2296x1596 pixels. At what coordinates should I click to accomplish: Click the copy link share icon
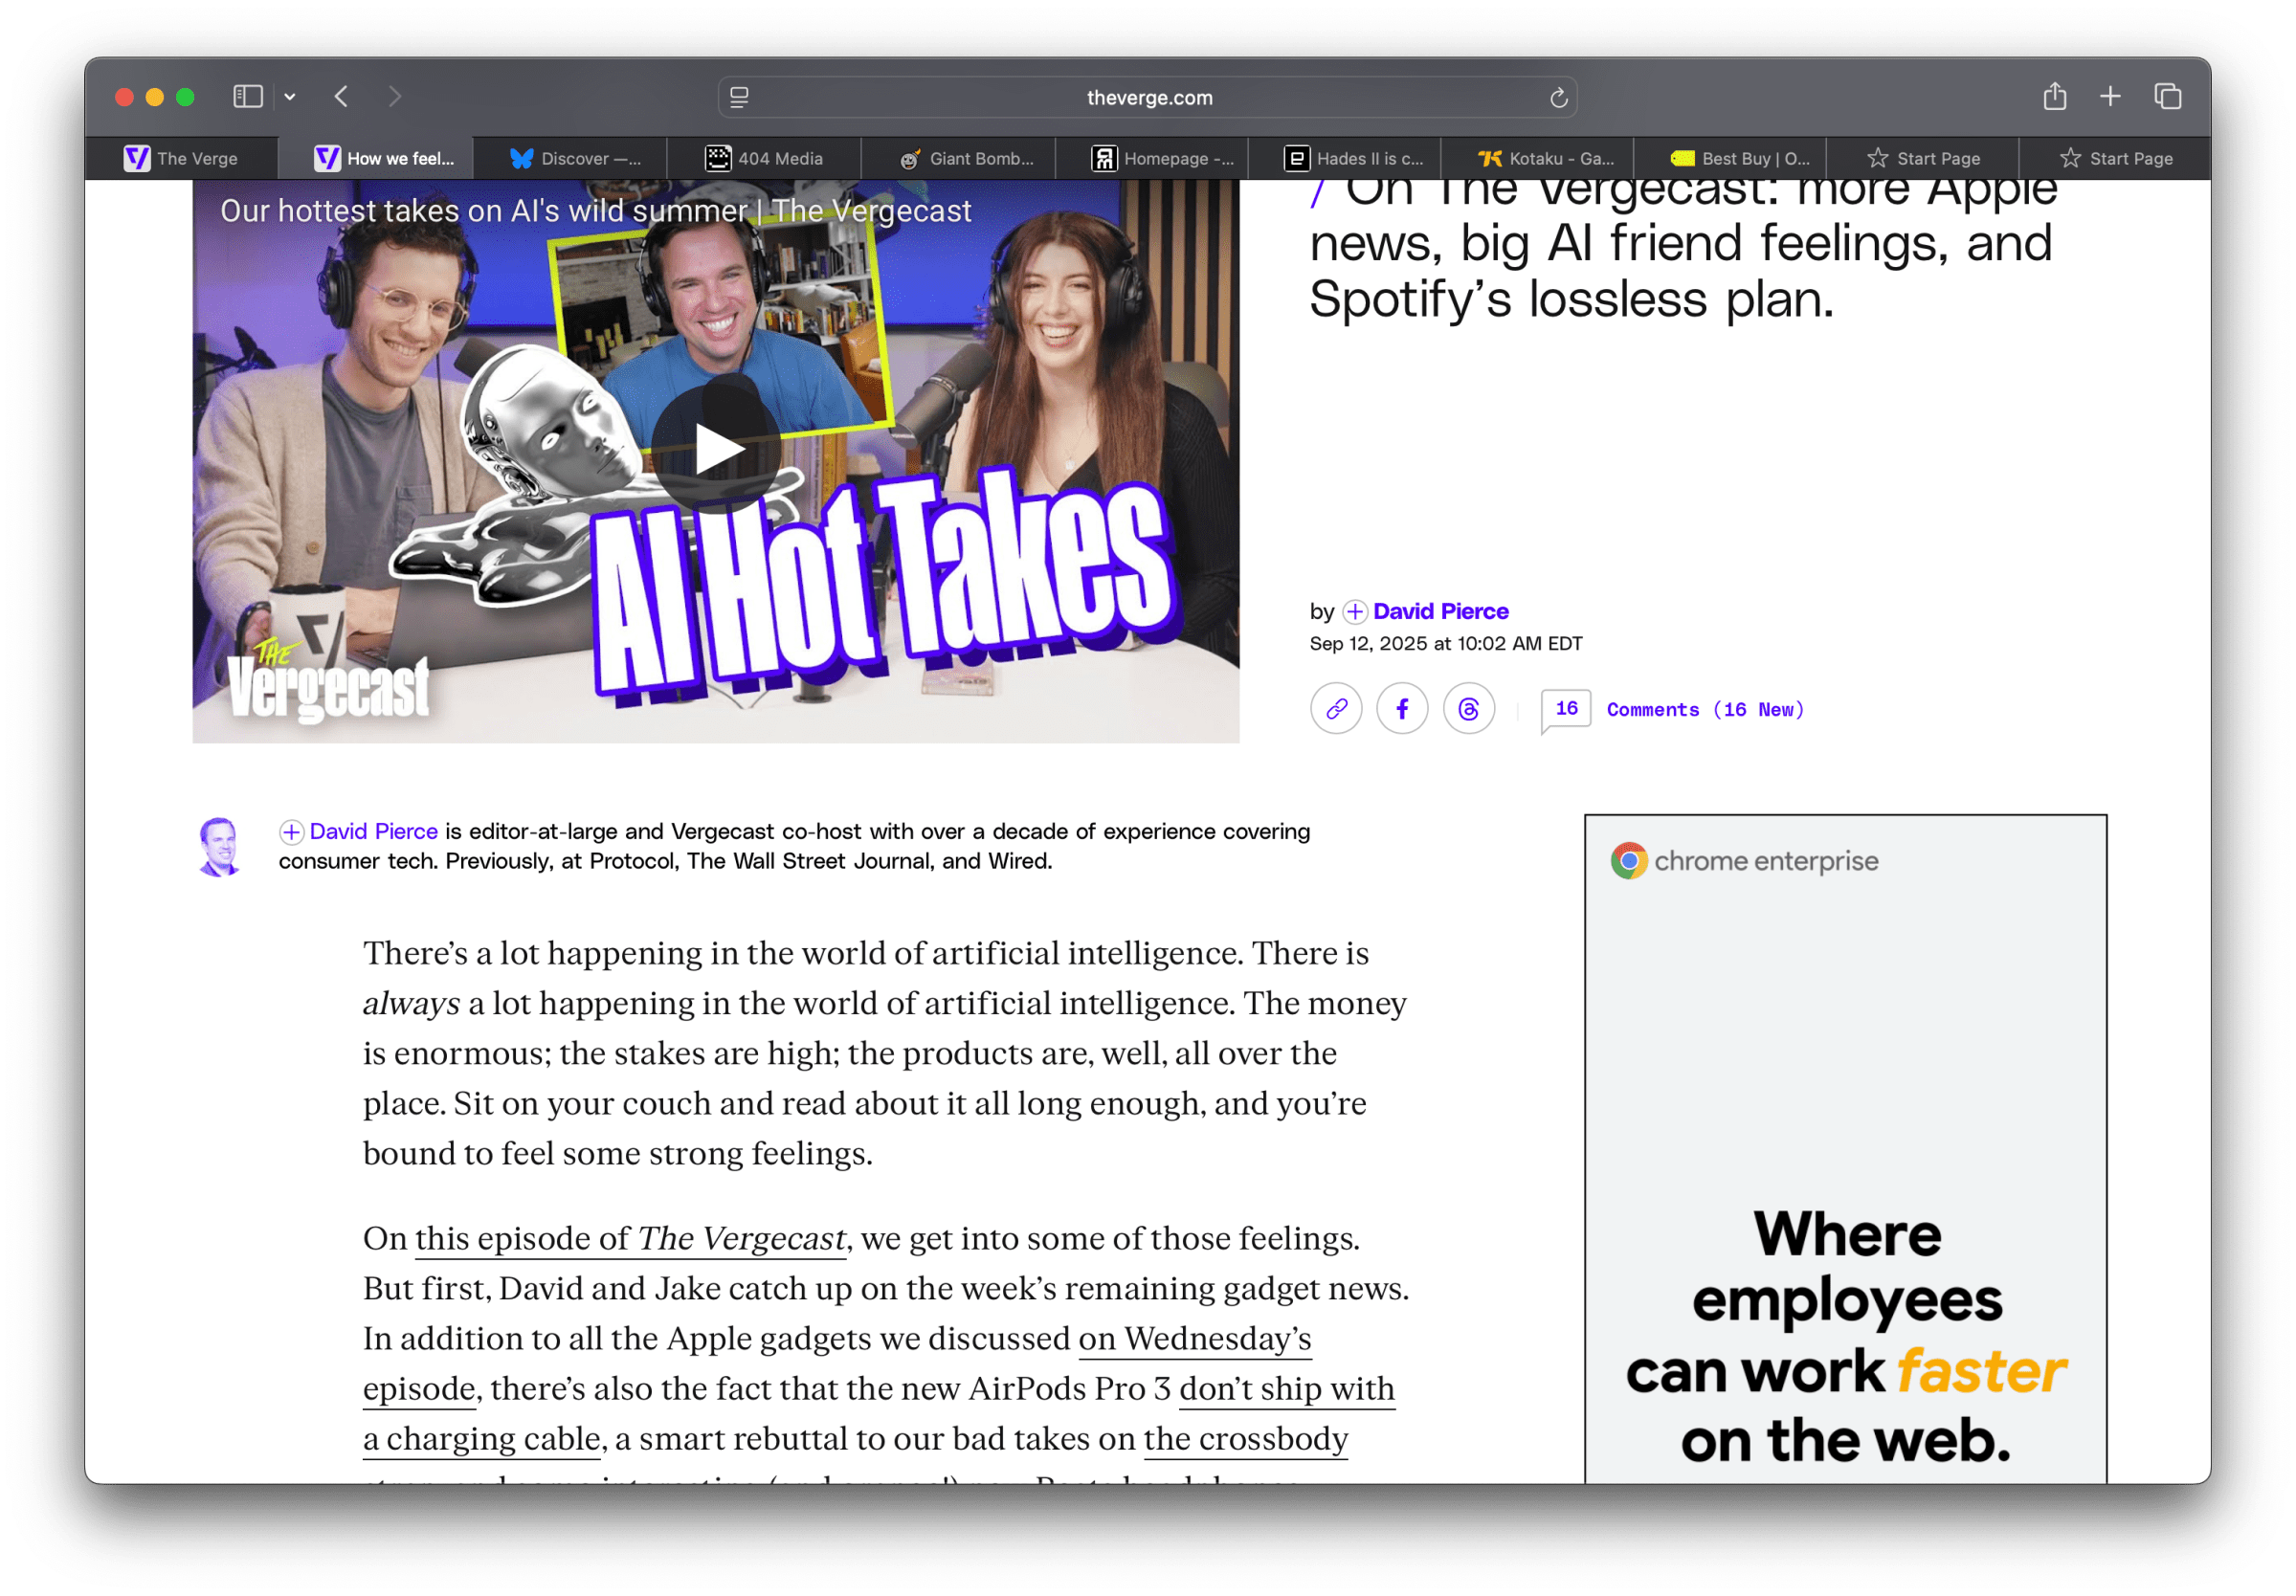1336,709
